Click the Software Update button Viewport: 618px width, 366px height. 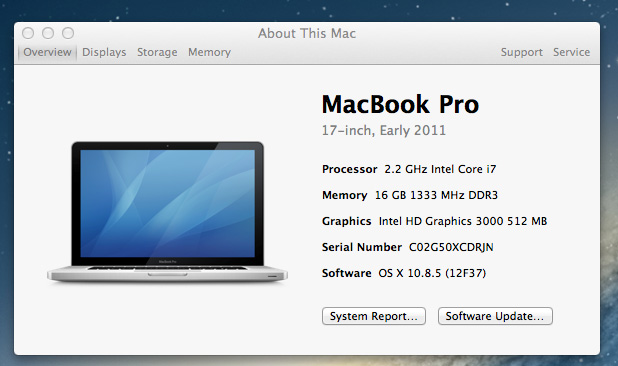click(x=495, y=316)
